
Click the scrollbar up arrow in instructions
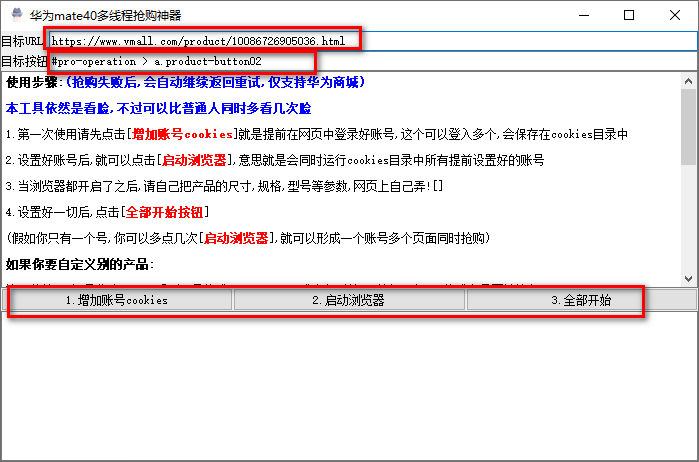pos(688,81)
